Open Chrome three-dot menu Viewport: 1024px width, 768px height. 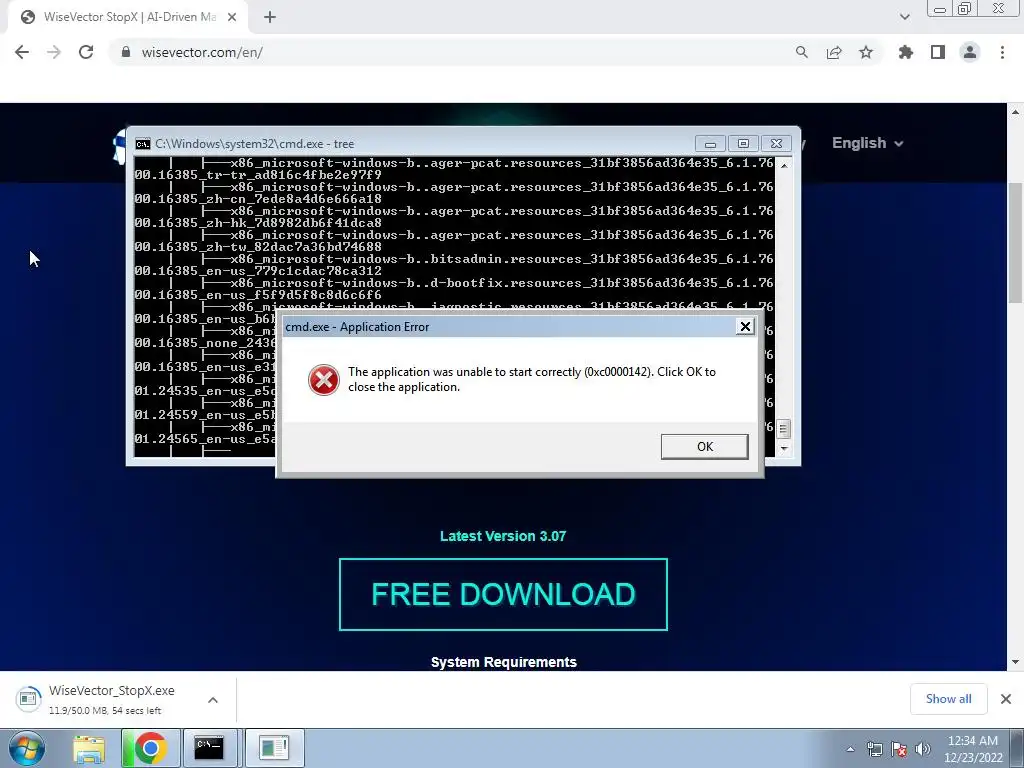(x=1002, y=52)
